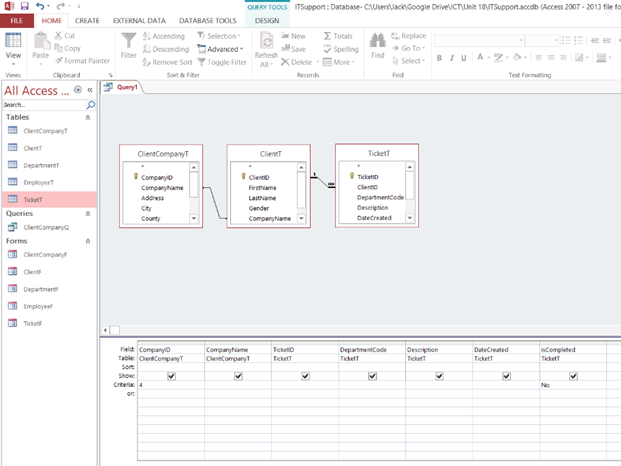The height and width of the screenshot is (466, 621).
Task: Open the All Access Objects category menu
Action: click(78, 90)
